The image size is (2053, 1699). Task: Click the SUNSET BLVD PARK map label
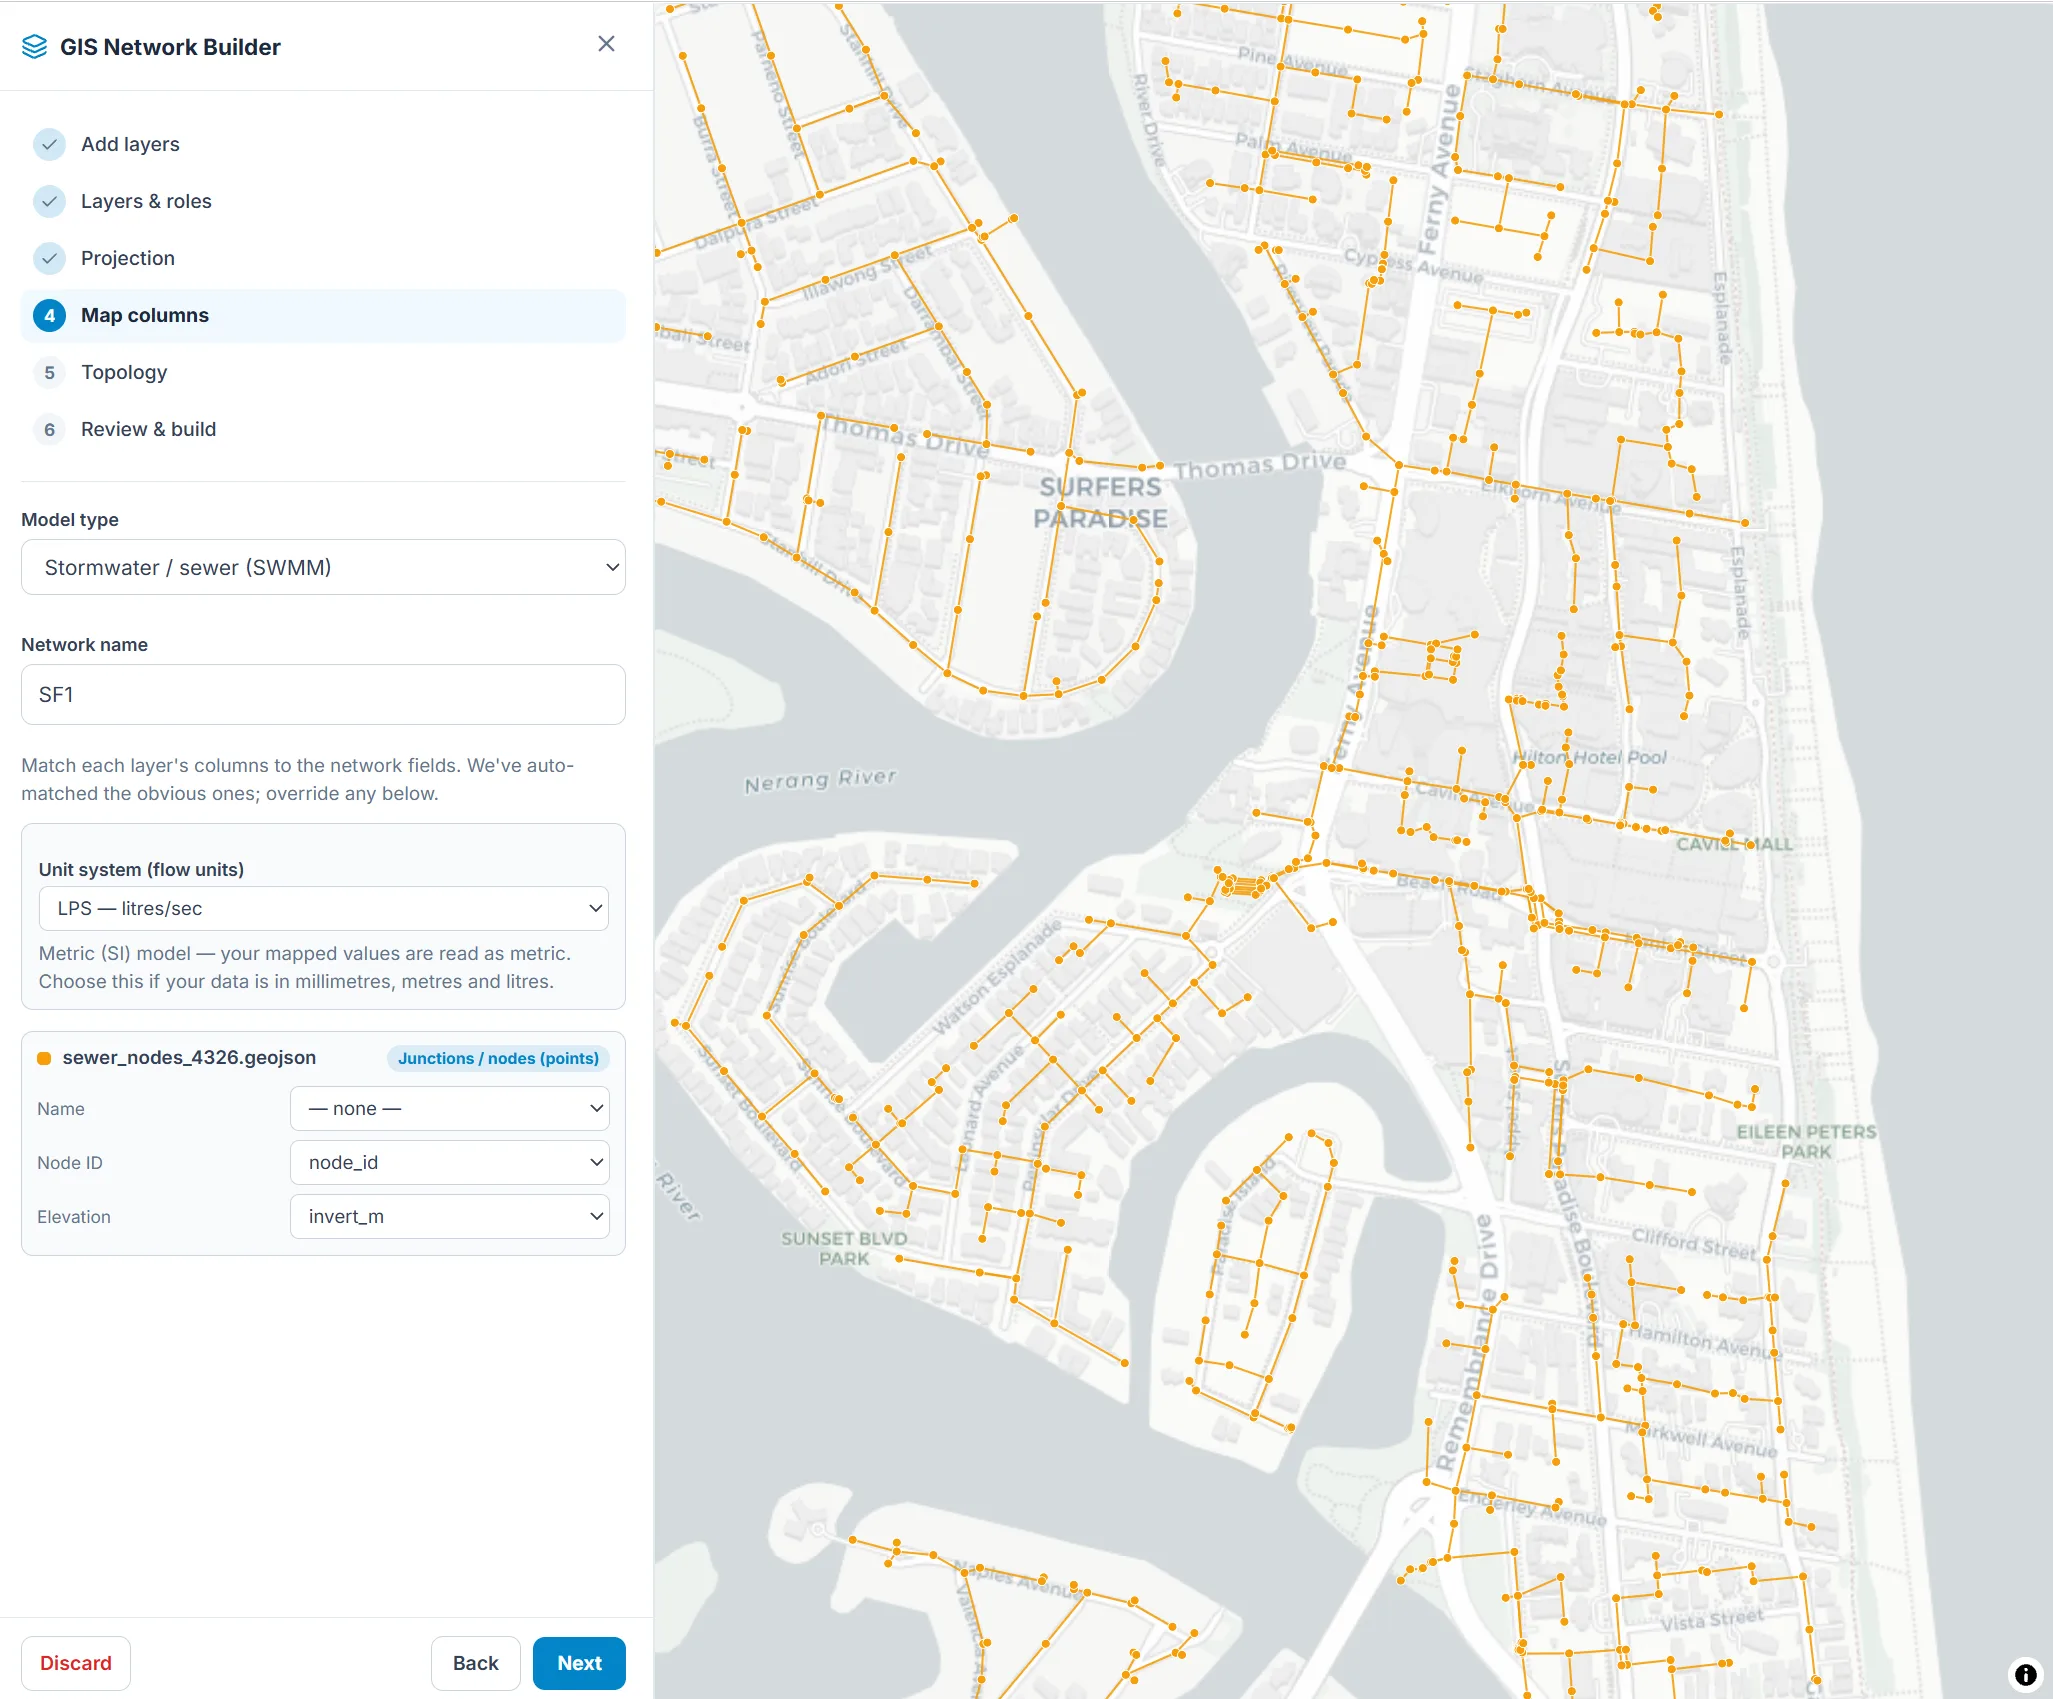coord(844,1248)
